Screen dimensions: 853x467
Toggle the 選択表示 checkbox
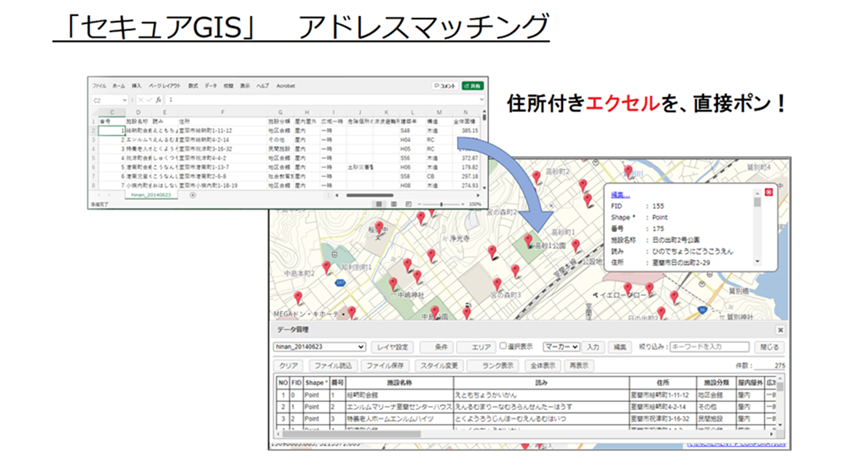503,346
